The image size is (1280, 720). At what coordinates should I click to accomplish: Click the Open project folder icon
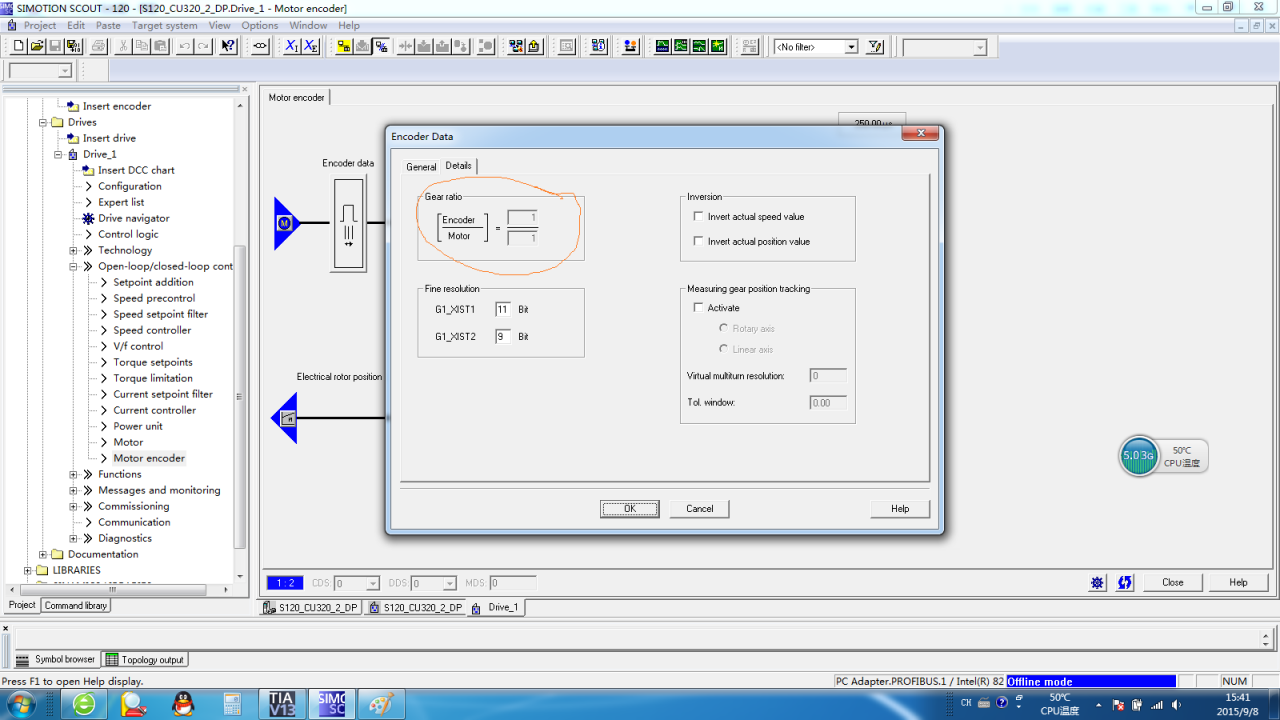37,46
